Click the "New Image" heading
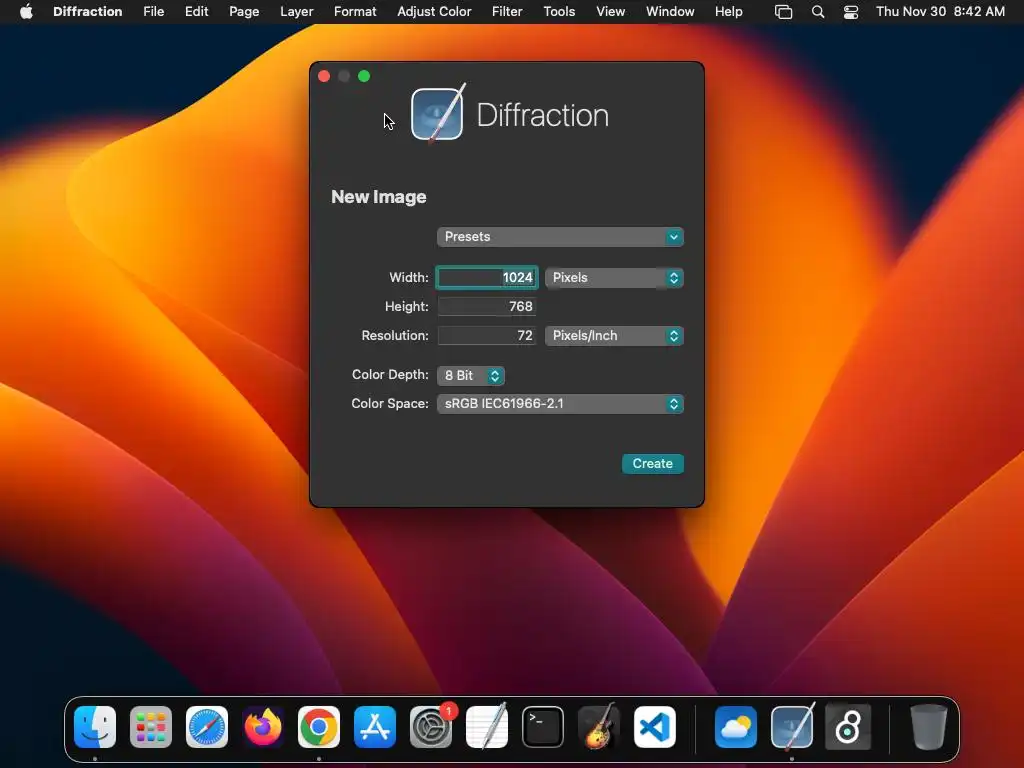 click(x=379, y=197)
